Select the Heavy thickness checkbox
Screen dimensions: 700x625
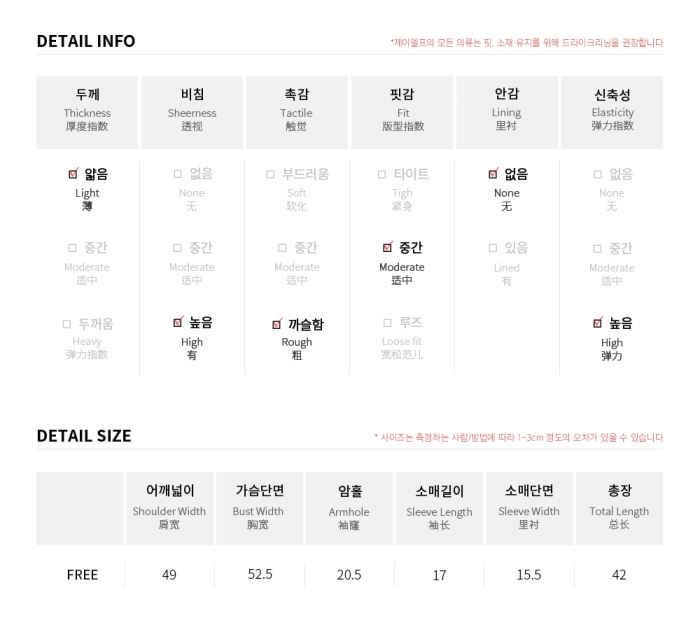(67, 324)
